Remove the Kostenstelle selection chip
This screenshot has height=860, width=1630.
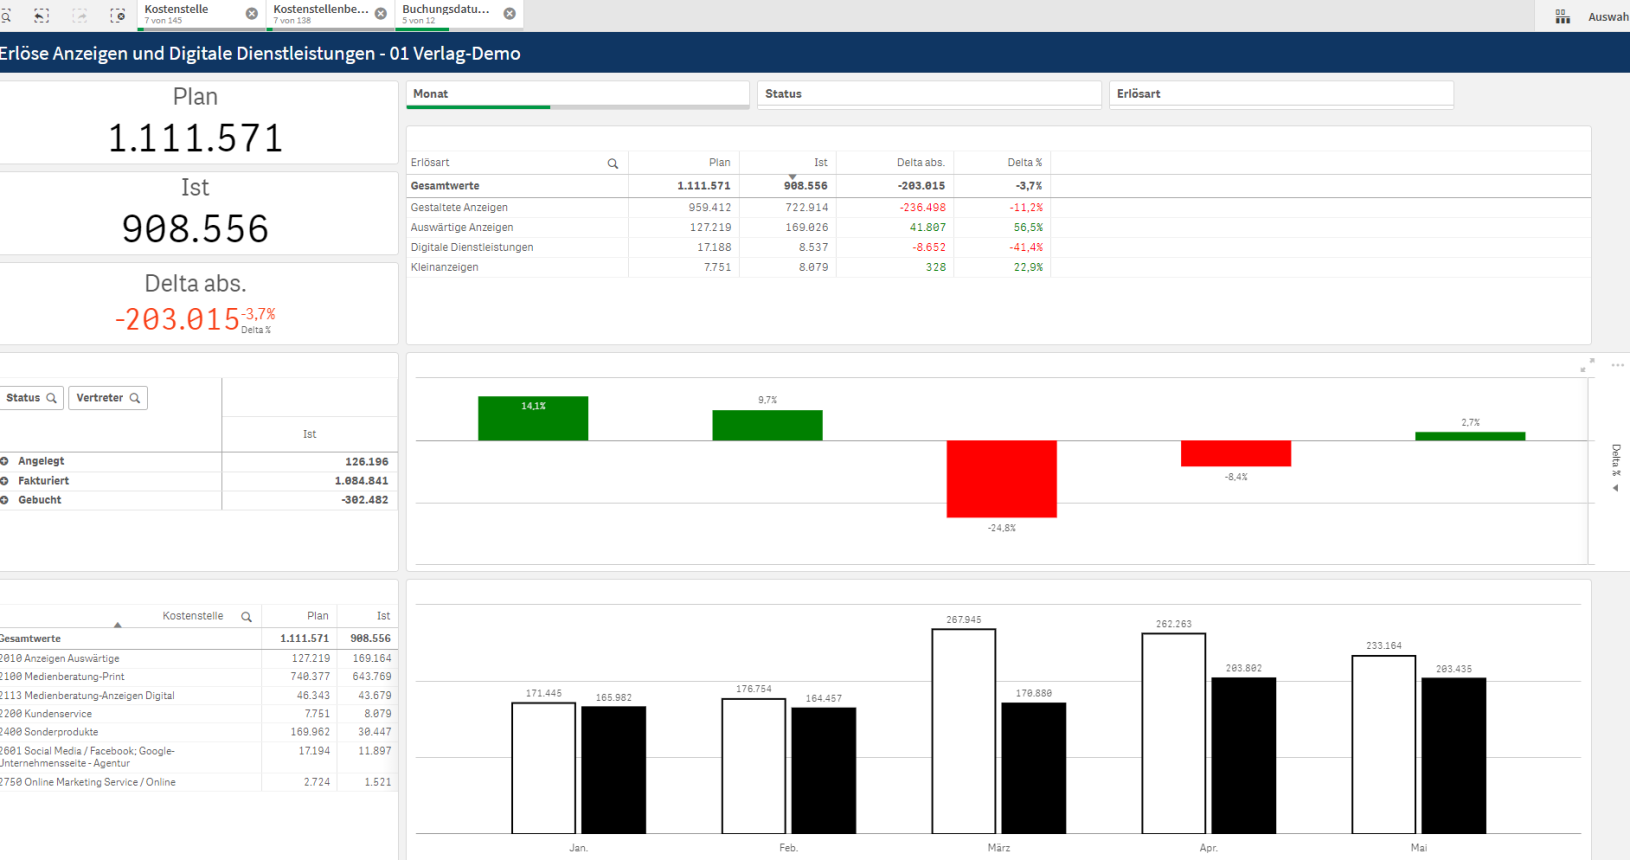[x=251, y=14]
